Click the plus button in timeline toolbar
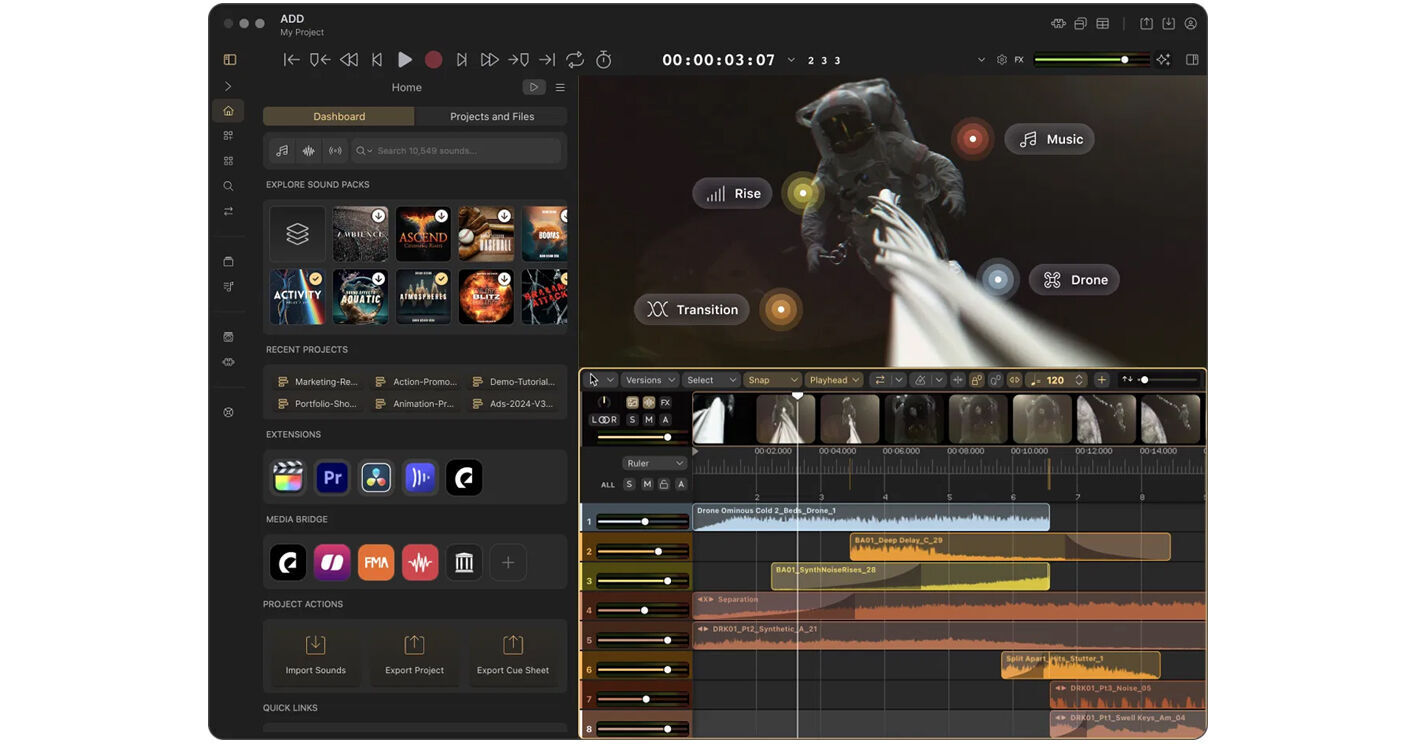Viewport: 1417px width, 744px height. pos(1101,380)
